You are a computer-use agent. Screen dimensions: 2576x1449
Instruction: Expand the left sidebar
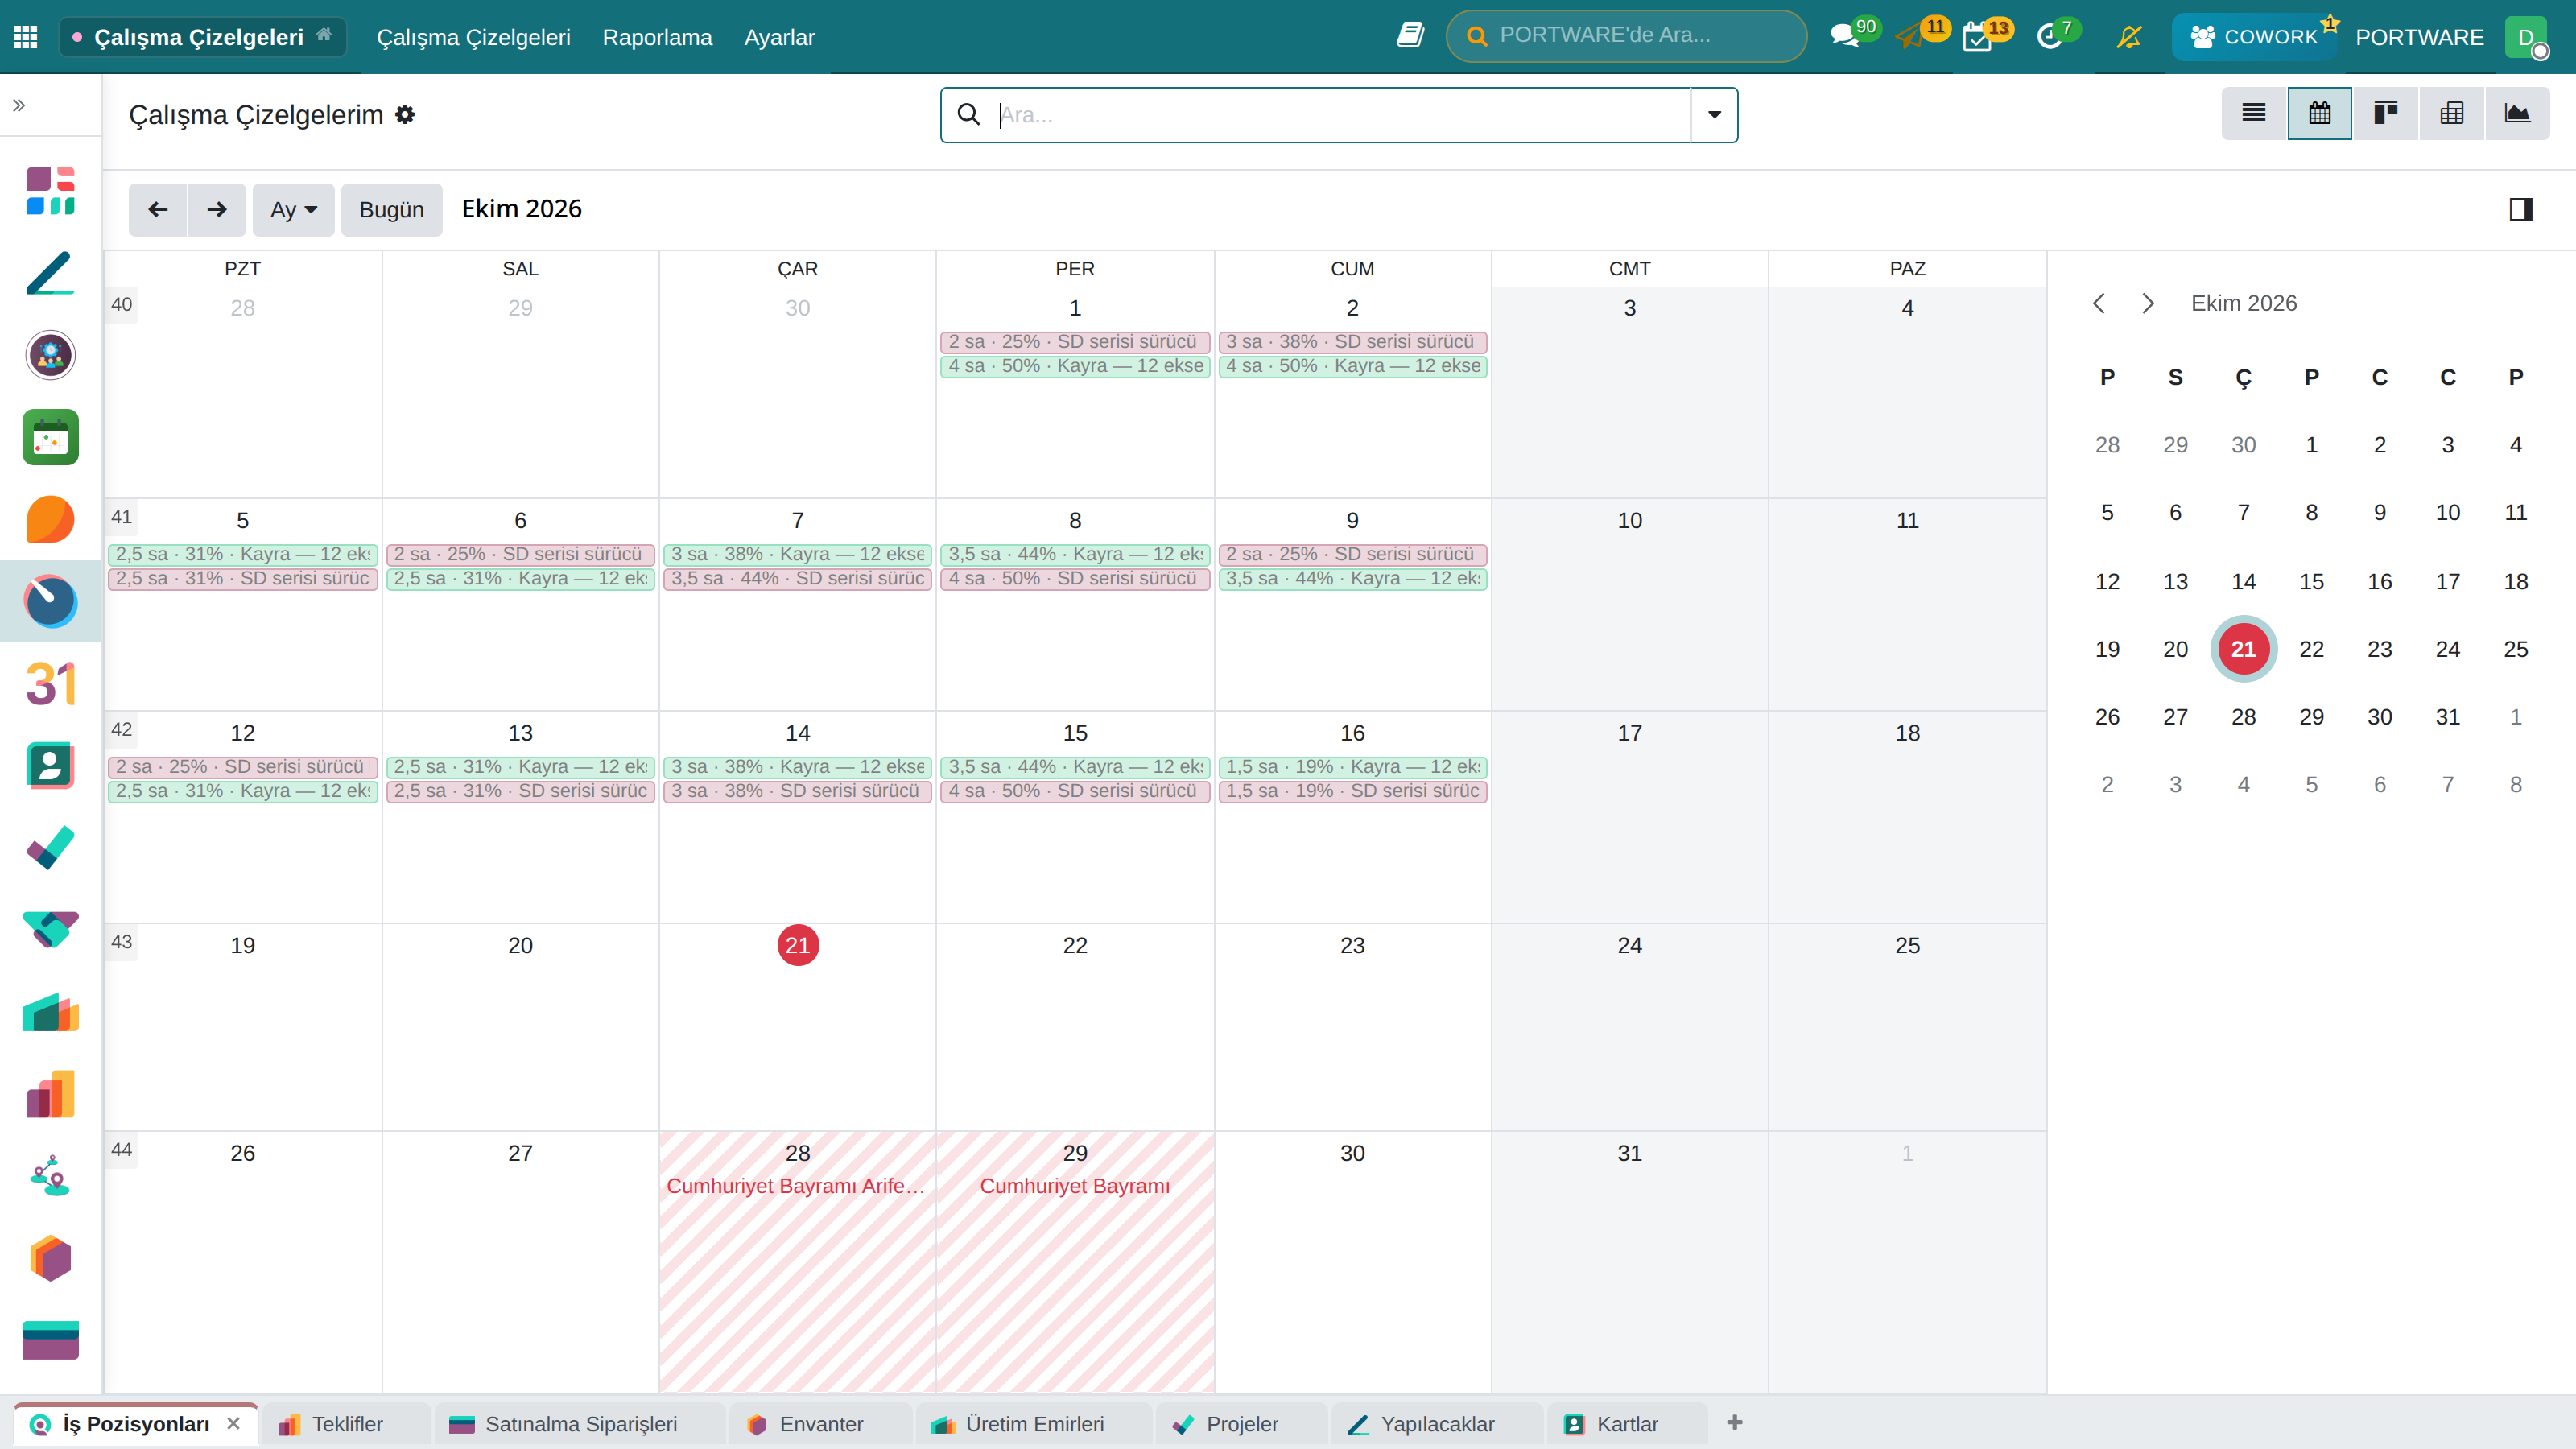(x=19, y=105)
